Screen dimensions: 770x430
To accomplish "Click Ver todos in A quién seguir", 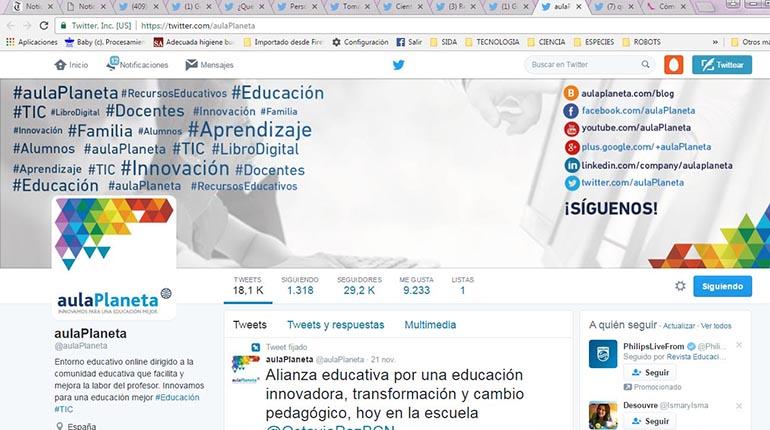I will point(716,326).
